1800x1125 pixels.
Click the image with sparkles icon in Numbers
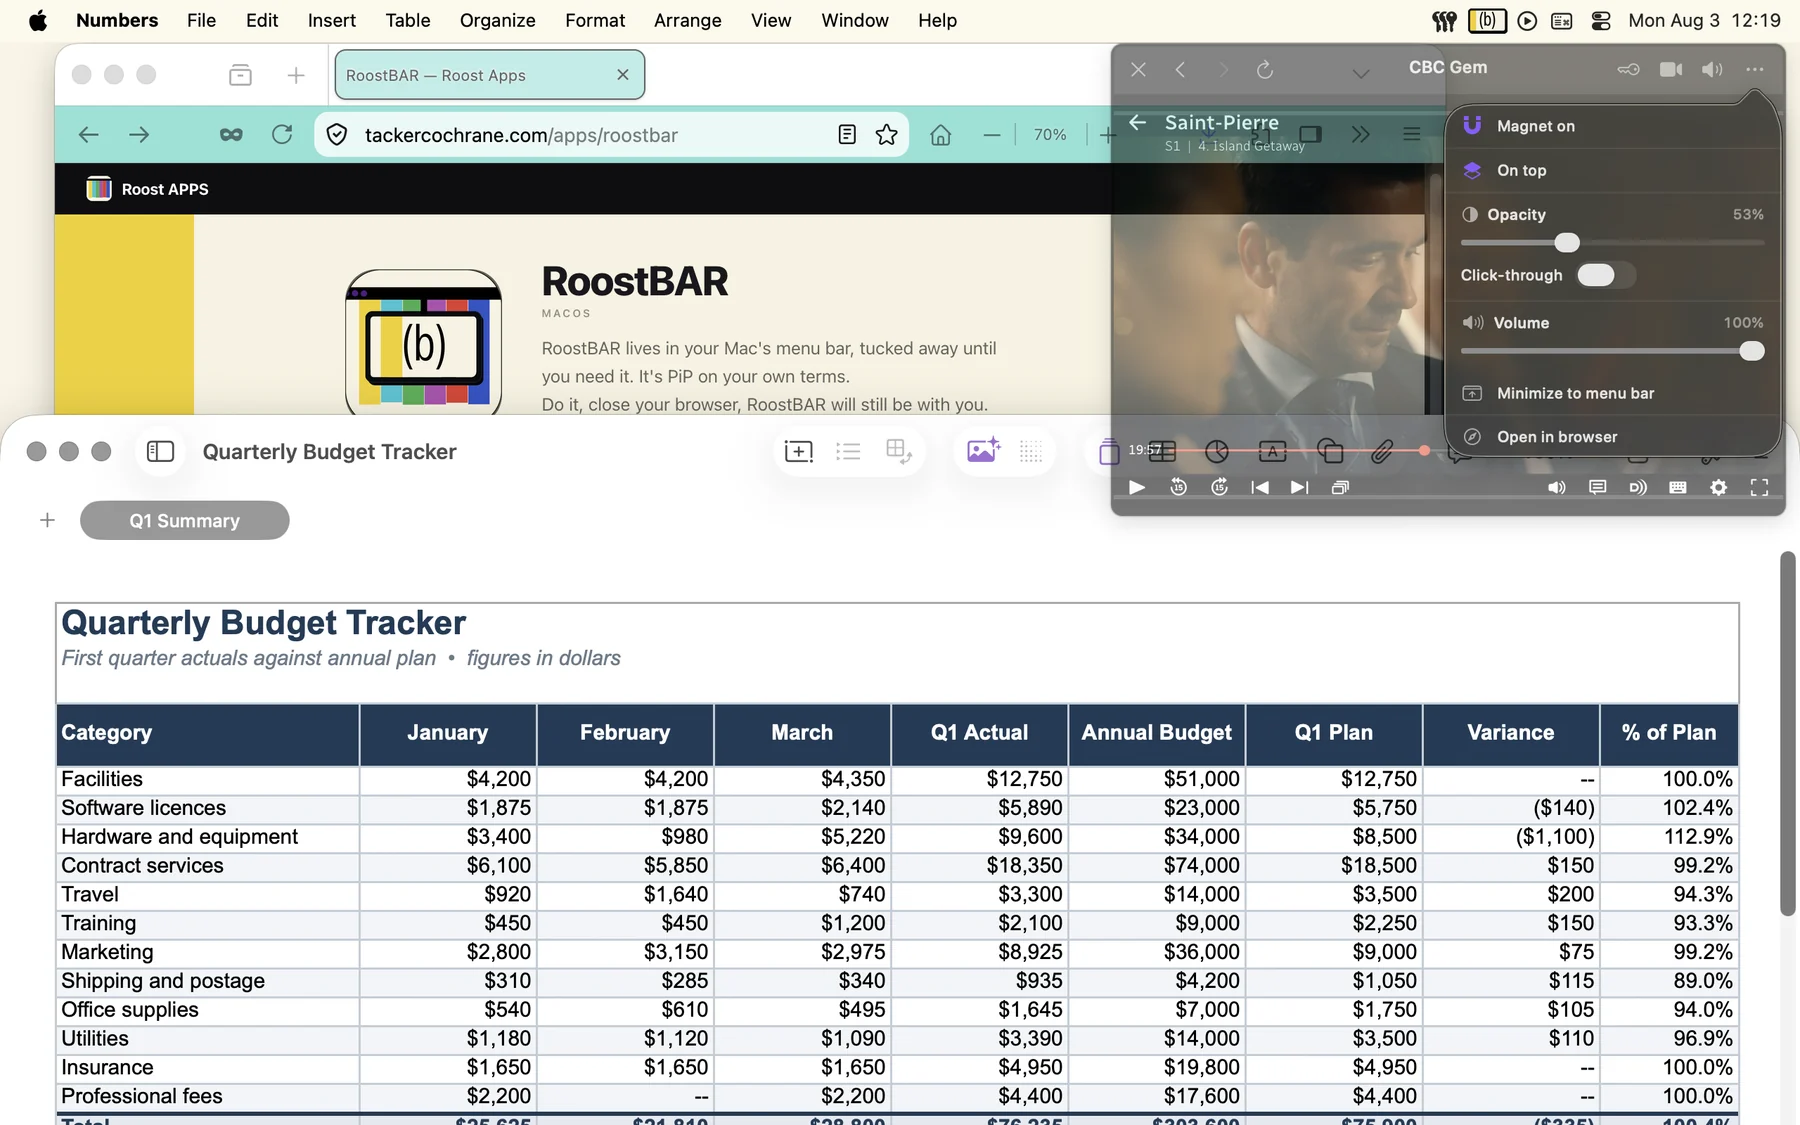pos(983,451)
